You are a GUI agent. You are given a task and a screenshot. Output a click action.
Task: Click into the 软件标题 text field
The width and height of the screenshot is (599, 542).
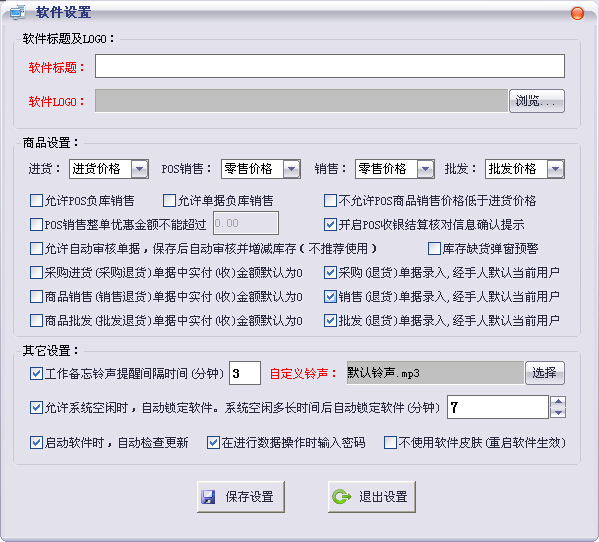coord(330,66)
